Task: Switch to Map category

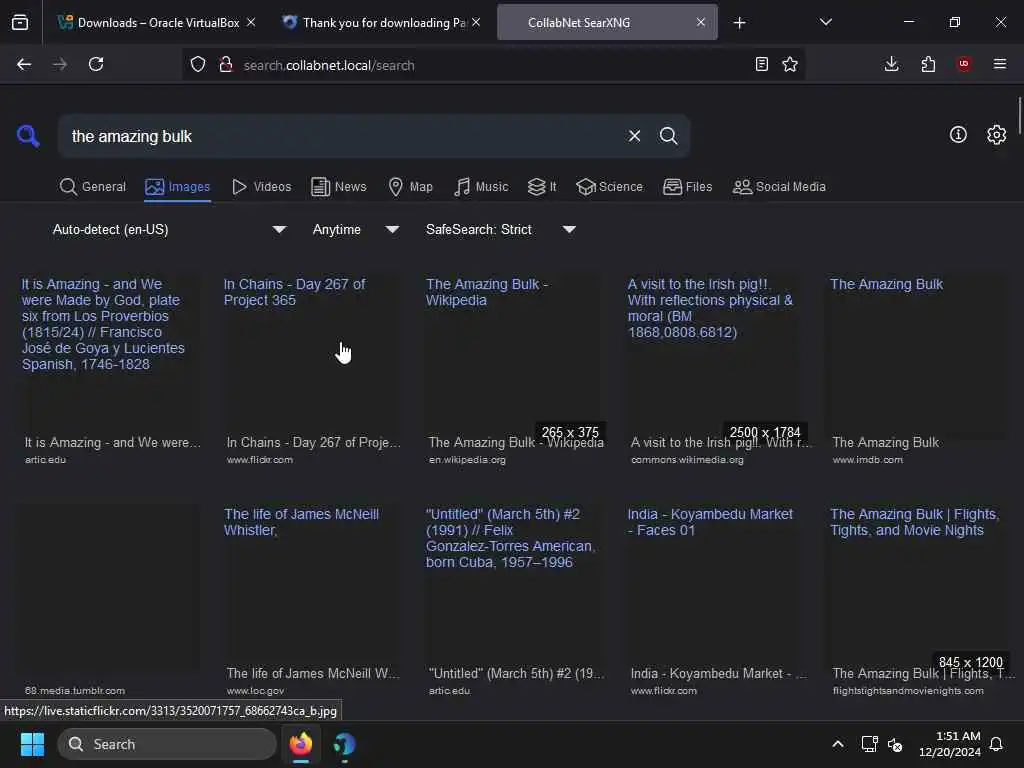Action: [411, 187]
